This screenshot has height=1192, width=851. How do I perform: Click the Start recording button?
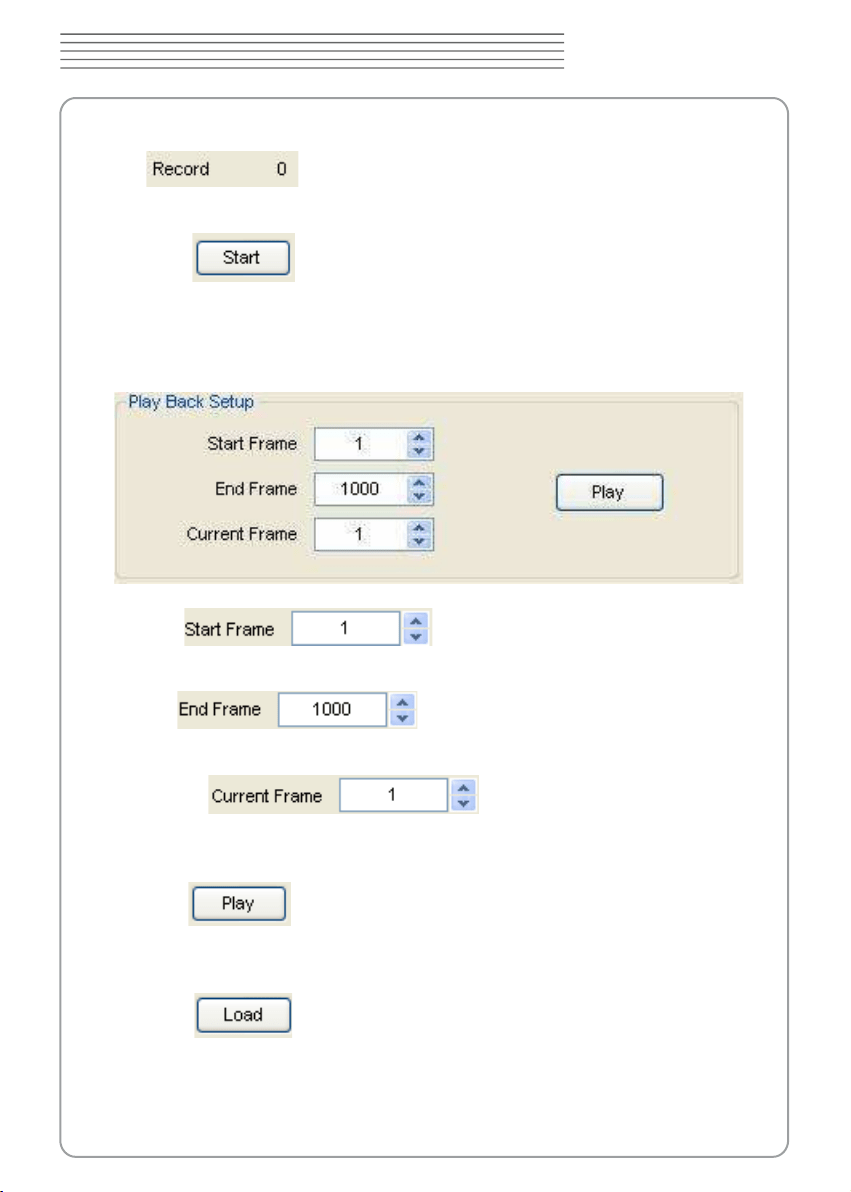[243, 258]
